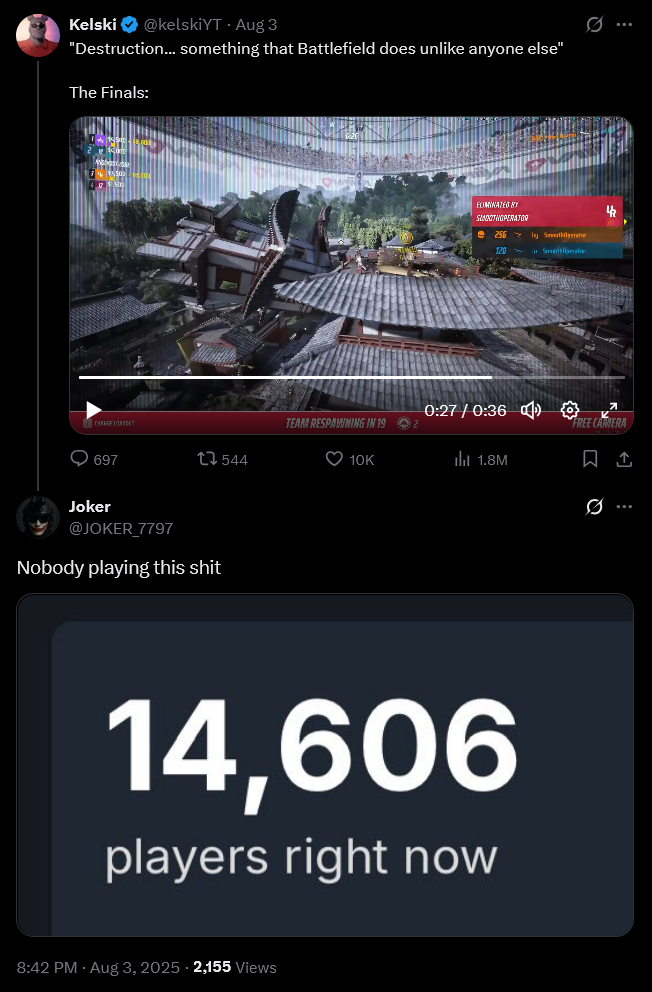This screenshot has width=652, height=992.
Task: Seek on the video progress bar
Action: click(352, 377)
